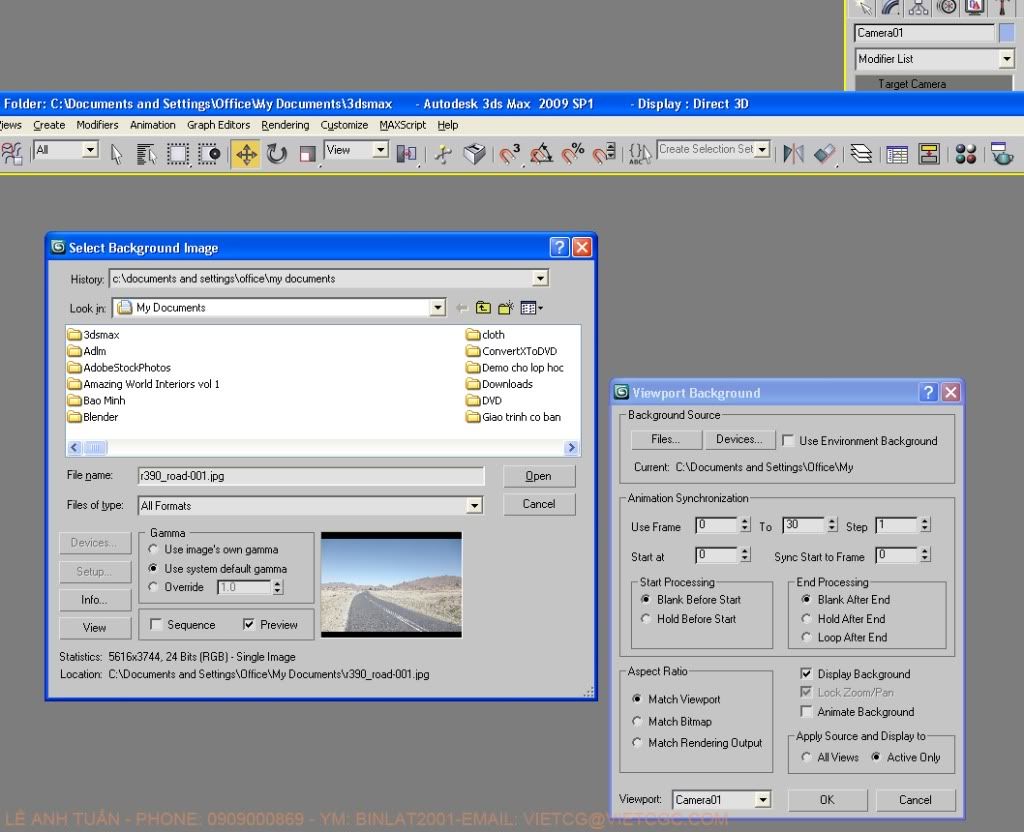Click Use Pivot Point Center icon

click(x=406, y=154)
